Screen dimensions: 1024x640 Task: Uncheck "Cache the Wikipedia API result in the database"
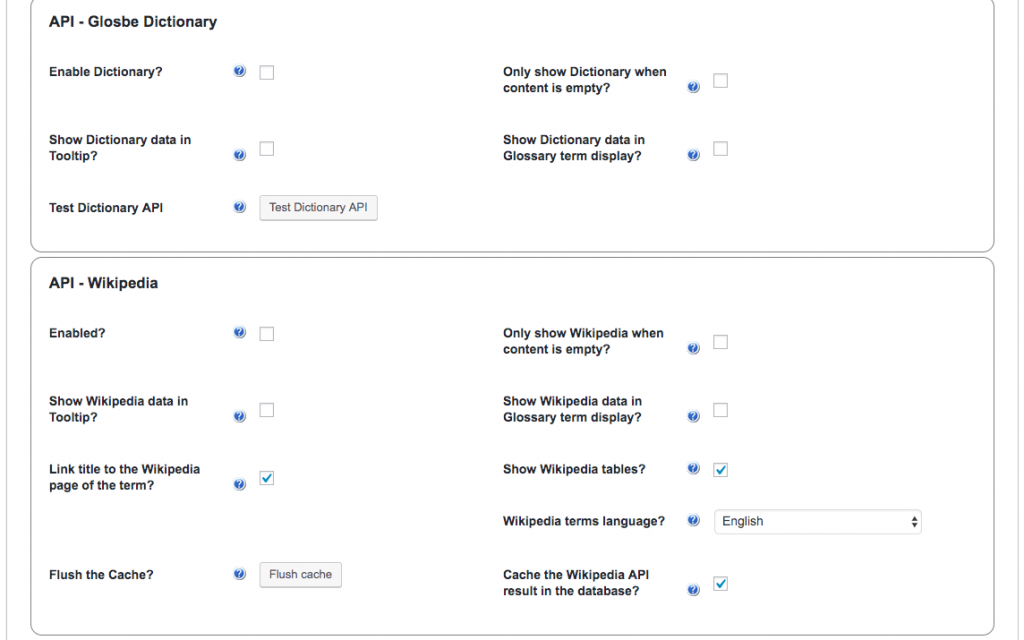click(720, 583)
